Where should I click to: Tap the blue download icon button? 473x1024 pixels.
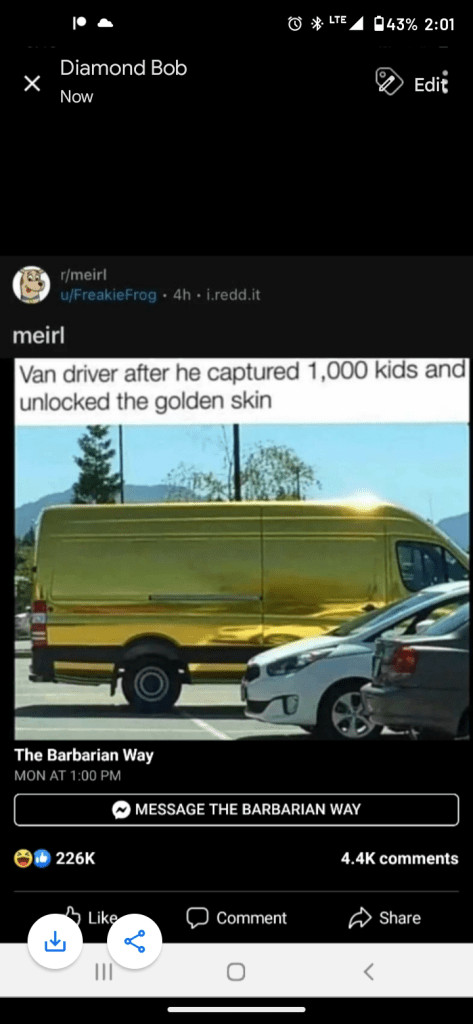point(55,941)
